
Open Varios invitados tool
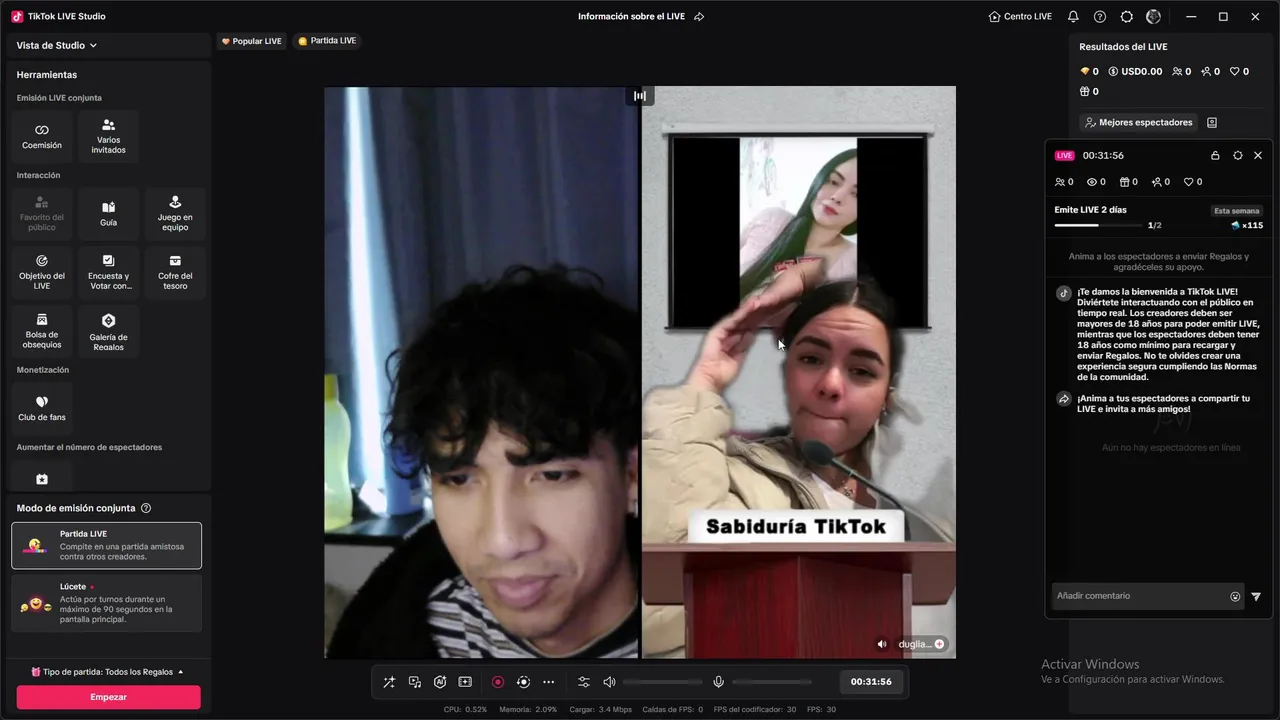[108, 137]
